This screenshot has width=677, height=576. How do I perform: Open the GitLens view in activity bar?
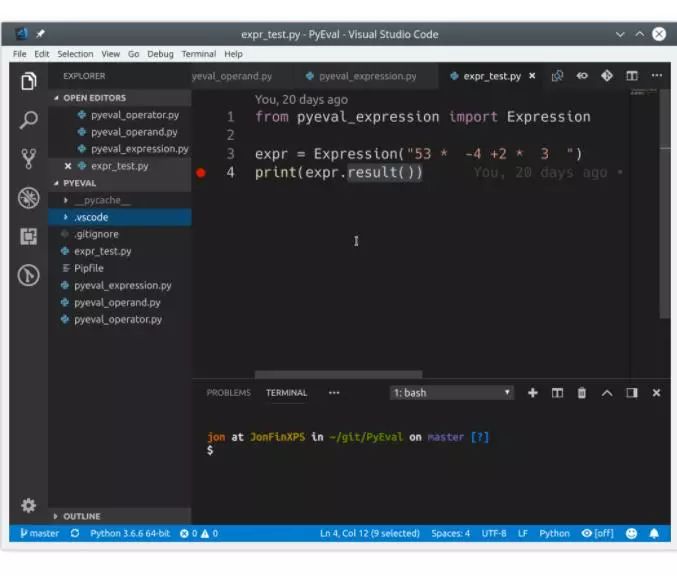tap(28, 275)
